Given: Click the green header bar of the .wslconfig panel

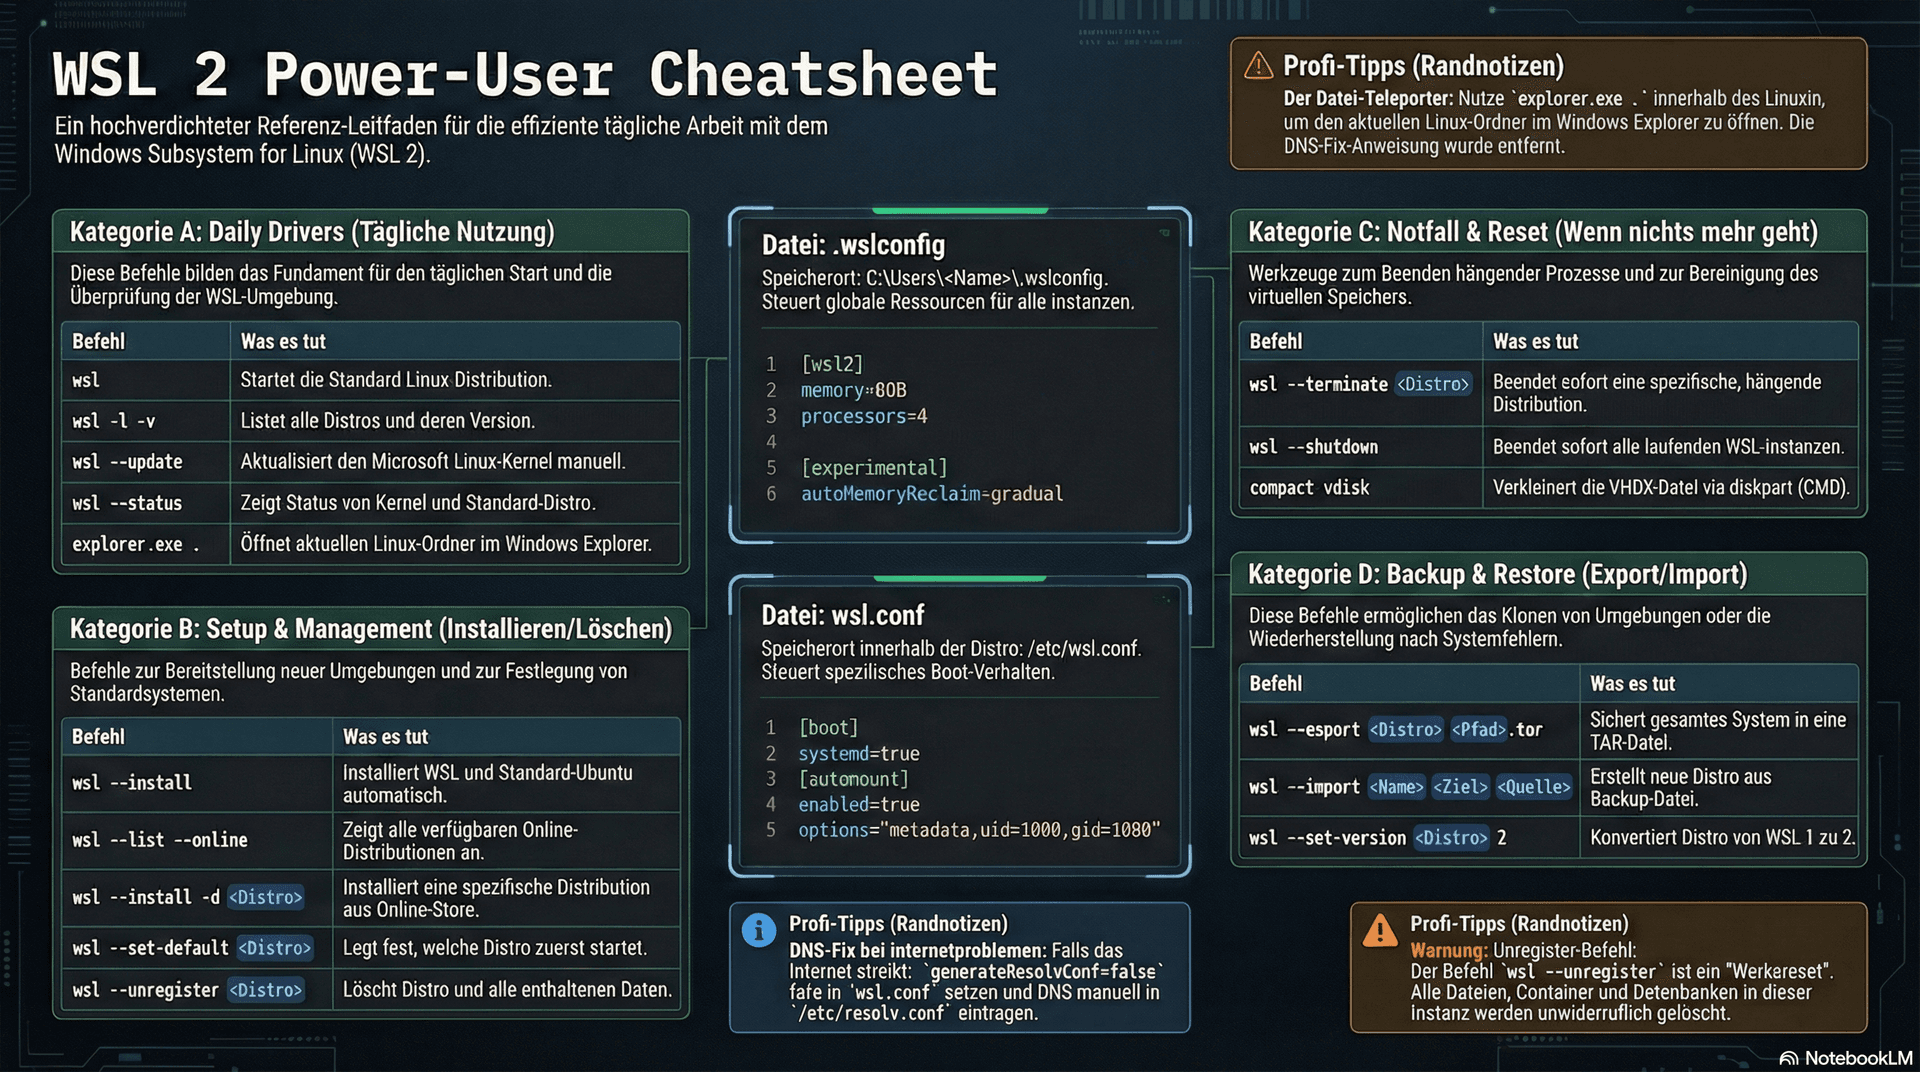Looking at the screenshot, I should point(958,210).
